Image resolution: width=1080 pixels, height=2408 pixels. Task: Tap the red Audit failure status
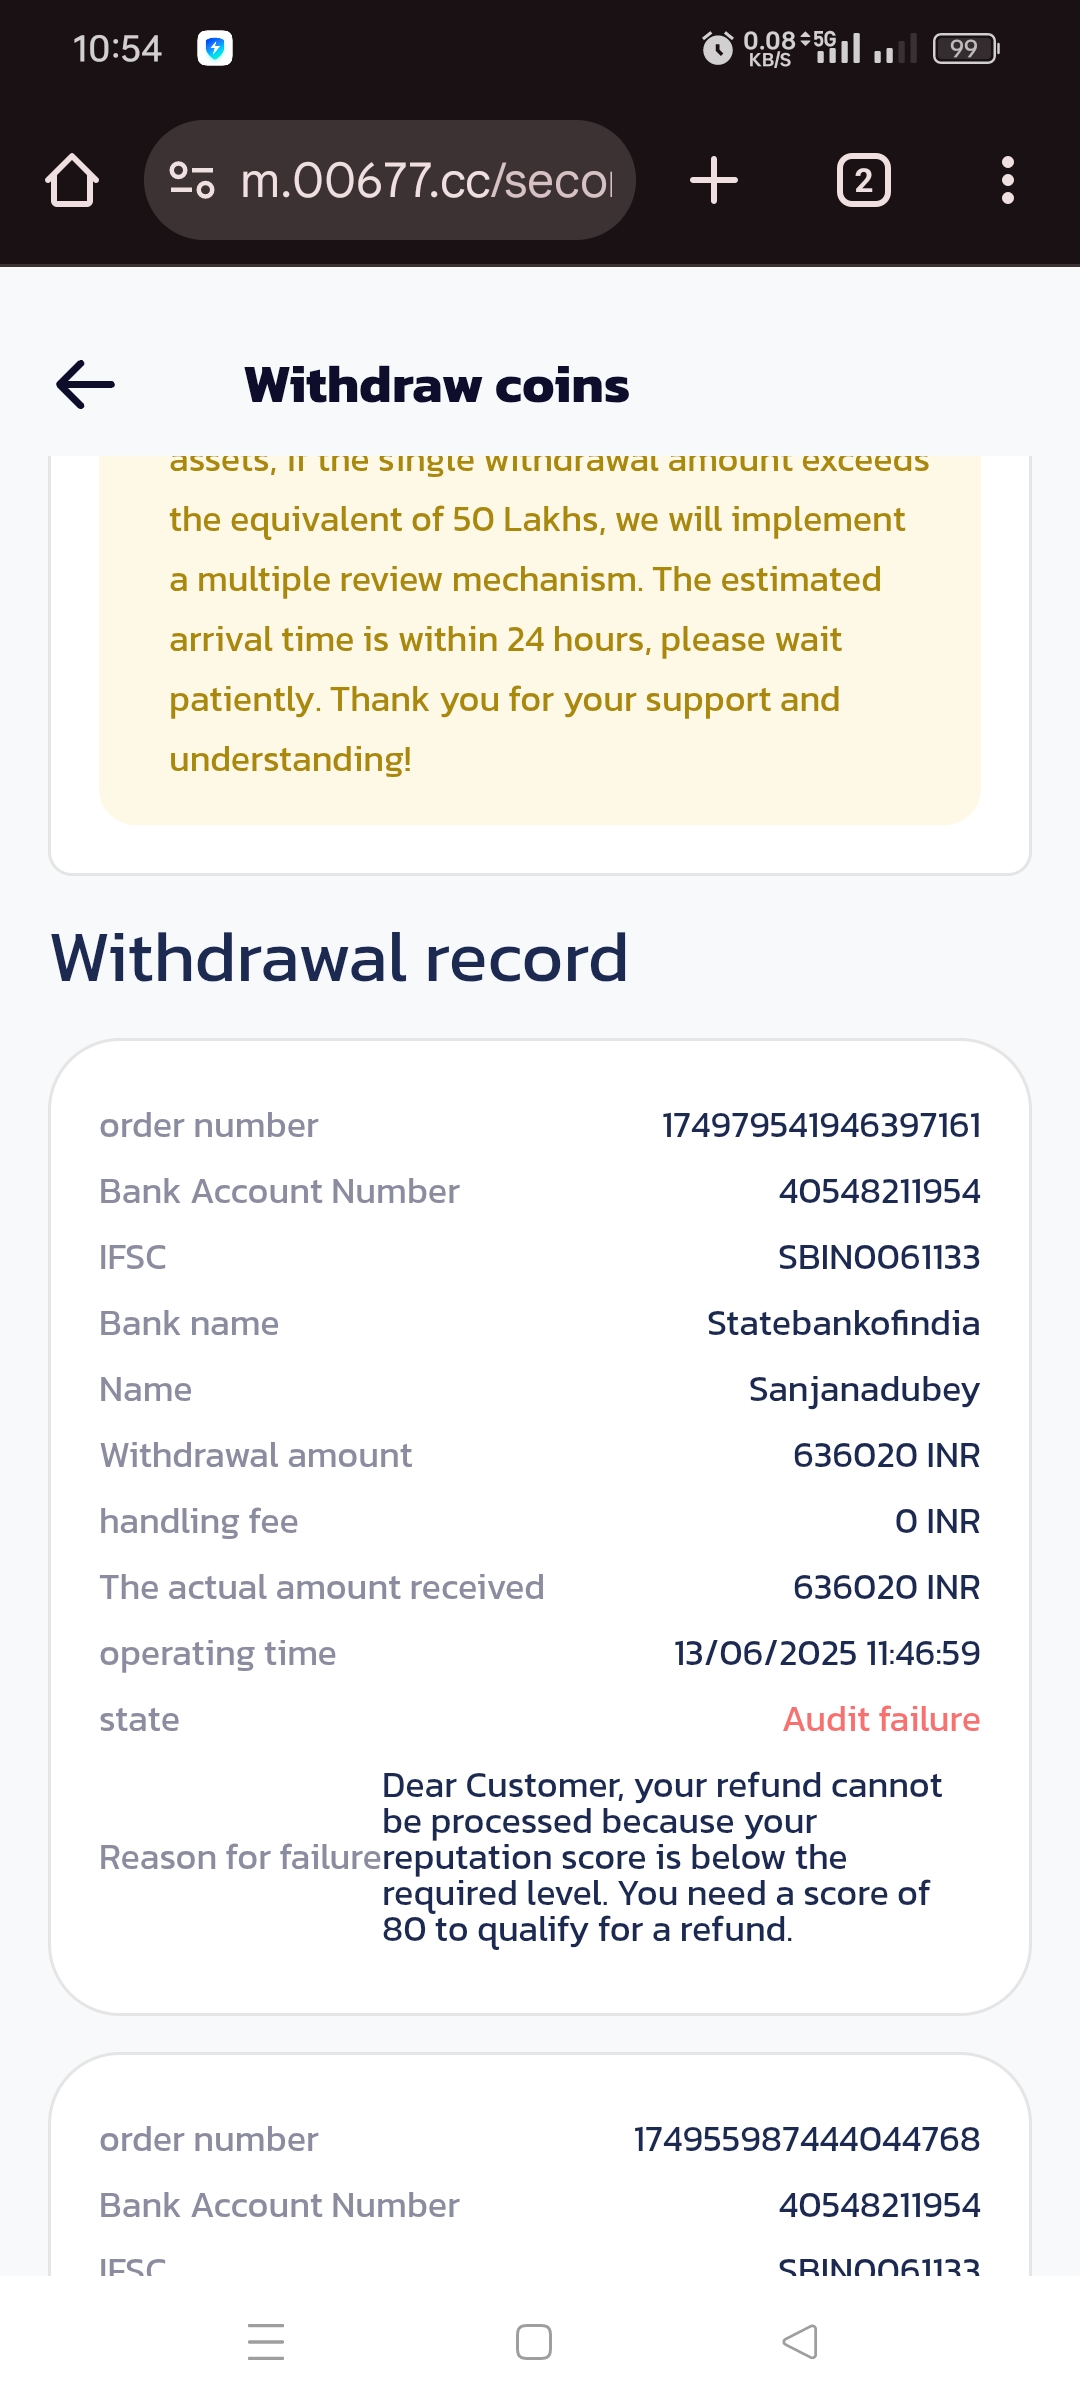tap(880, 1720)
